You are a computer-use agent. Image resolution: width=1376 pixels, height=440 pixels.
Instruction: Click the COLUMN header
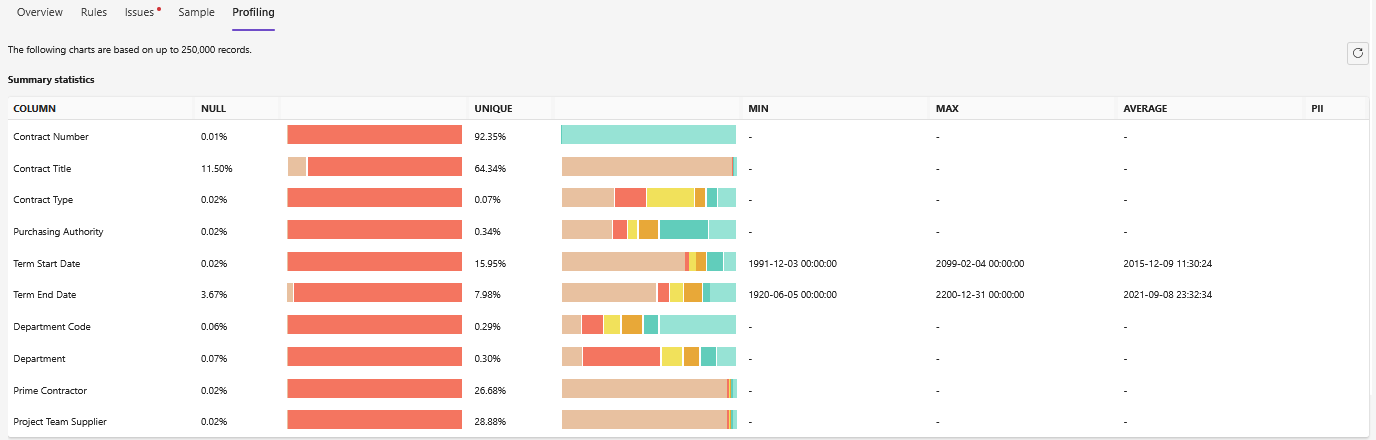(x=34, y=108)
